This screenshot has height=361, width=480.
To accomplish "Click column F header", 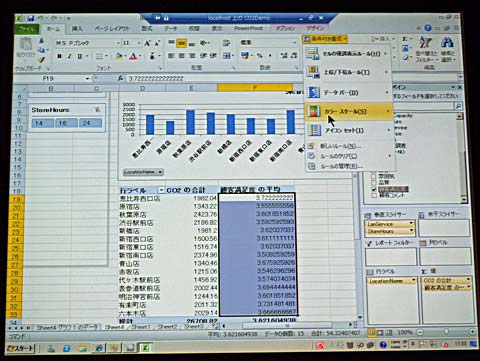I will tap(255, 88).
